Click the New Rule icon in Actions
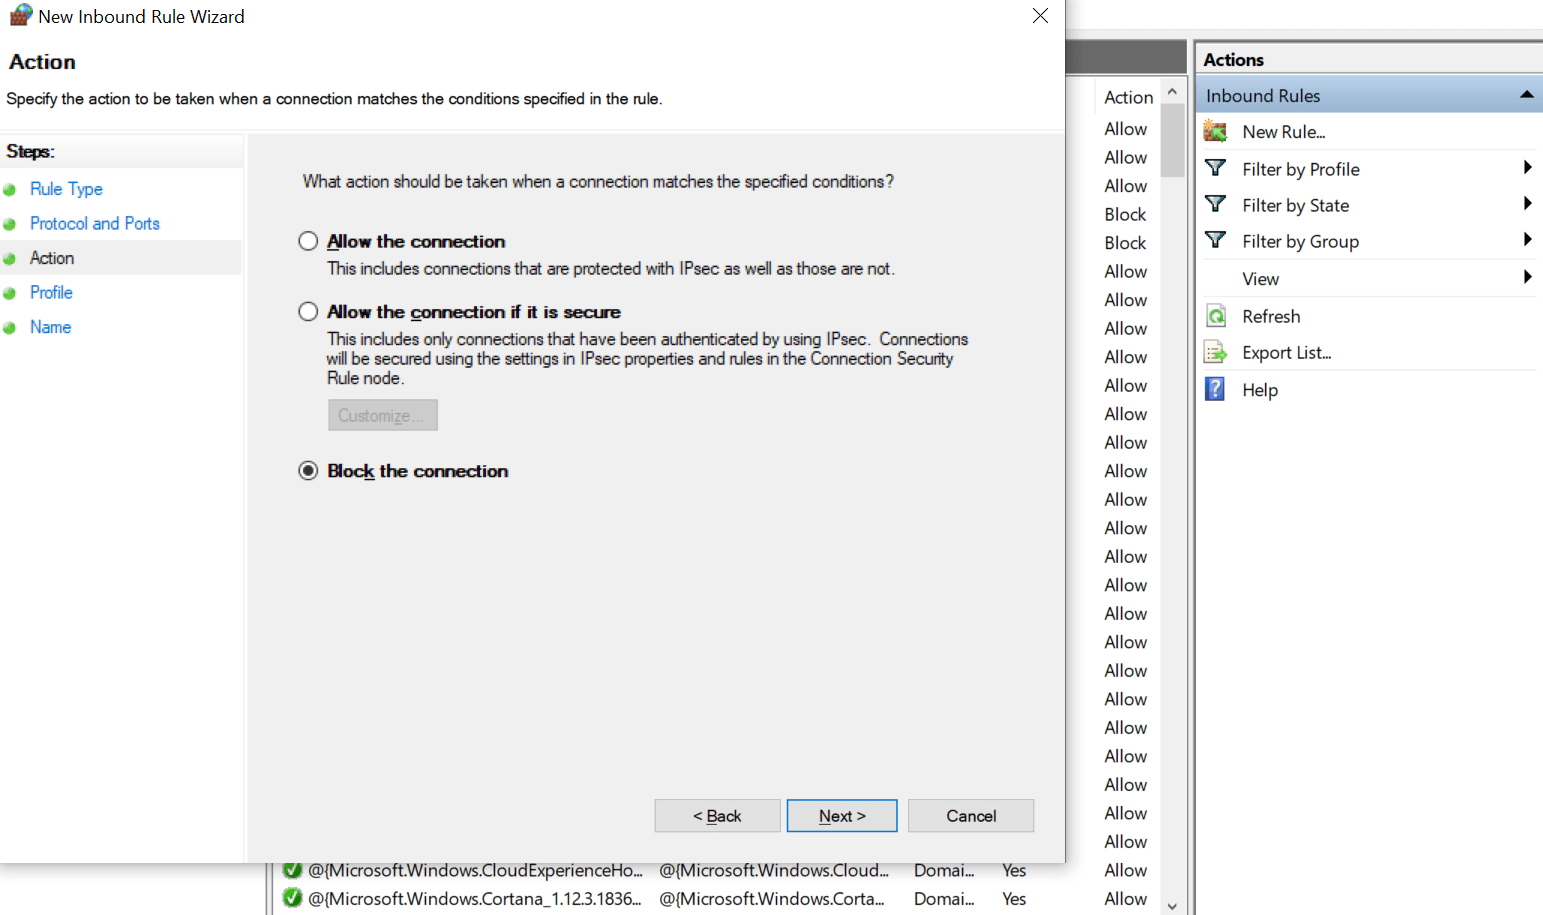1543x915 pixels. point(1215,131)
